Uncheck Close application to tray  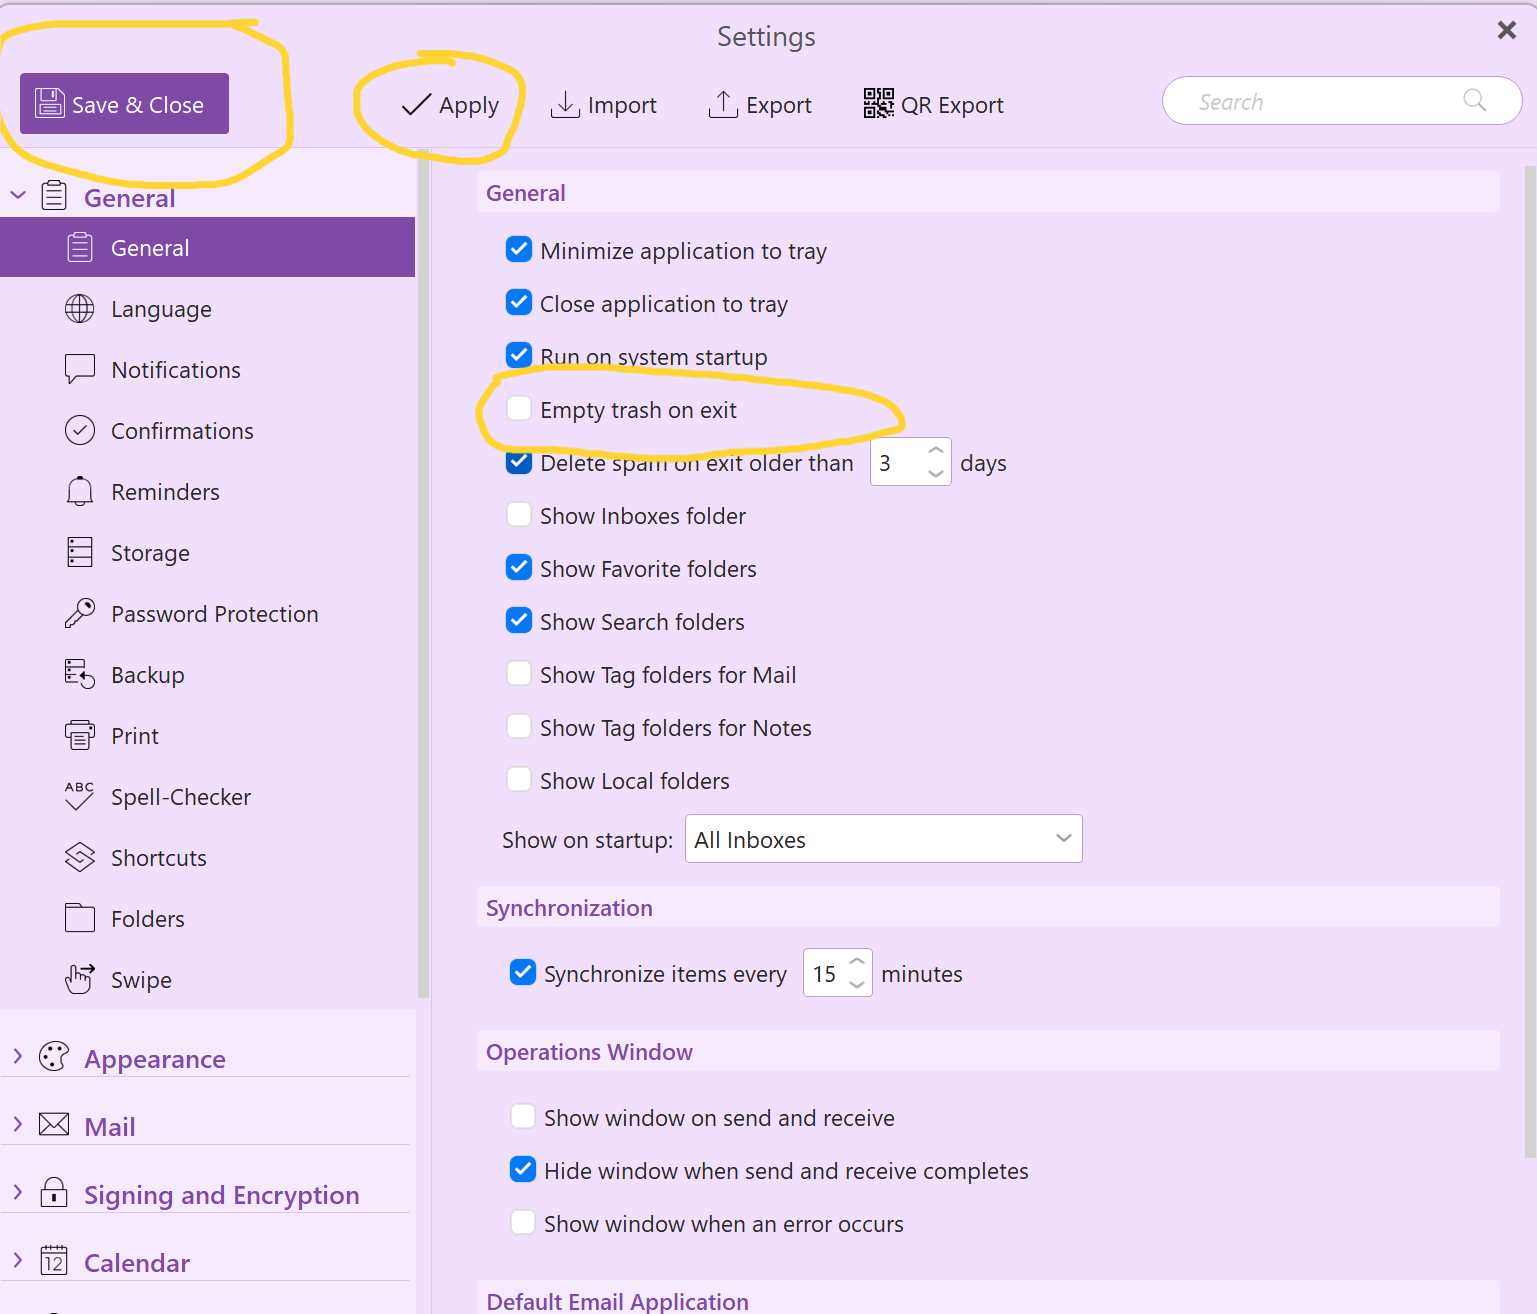tap(519, 302)
